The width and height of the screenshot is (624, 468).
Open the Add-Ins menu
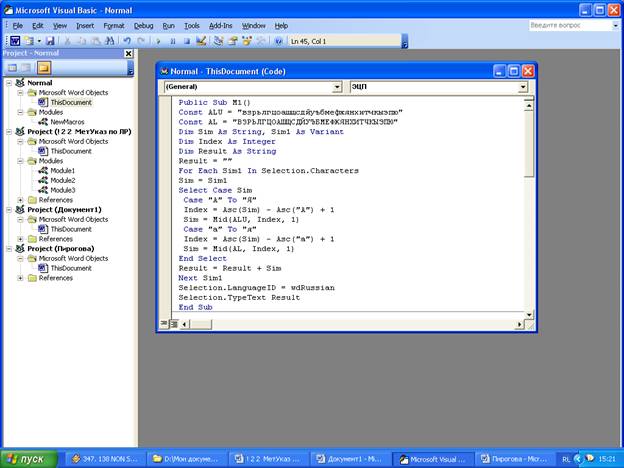(x=220, y=25)
